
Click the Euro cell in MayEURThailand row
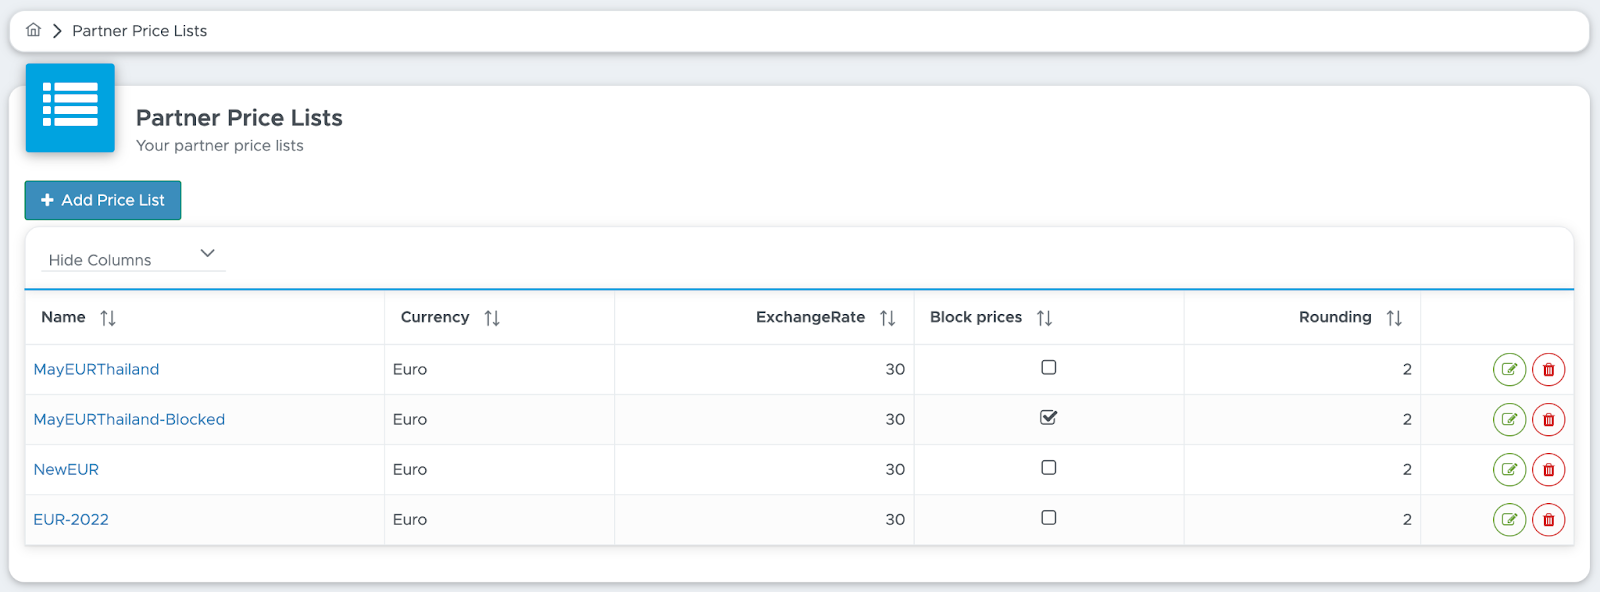410,369
